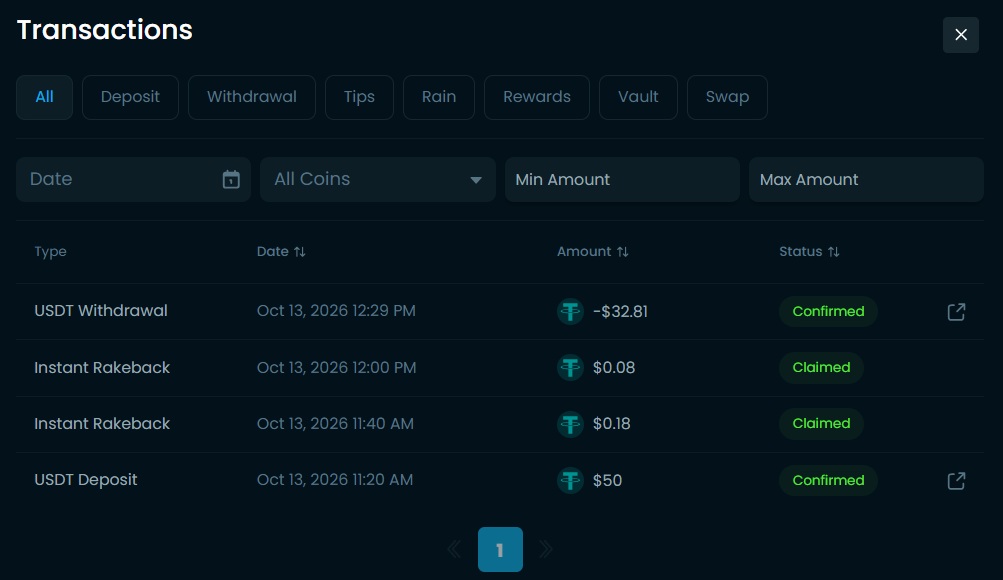Viewport: 1003px width, 580px height.
Task: Open the Tips tab
Action: [359, 97]
